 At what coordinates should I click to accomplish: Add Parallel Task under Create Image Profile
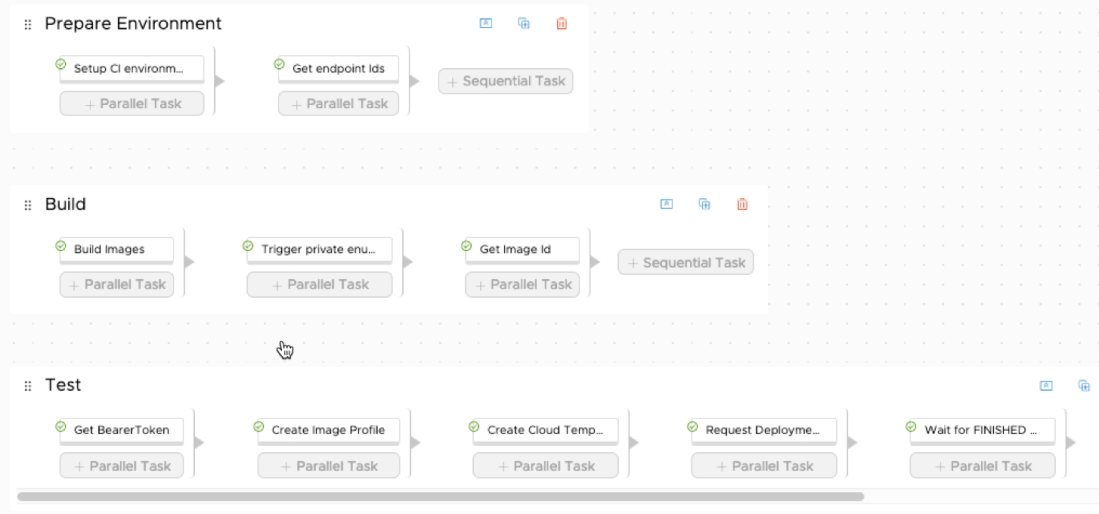[x=329, y=465]
